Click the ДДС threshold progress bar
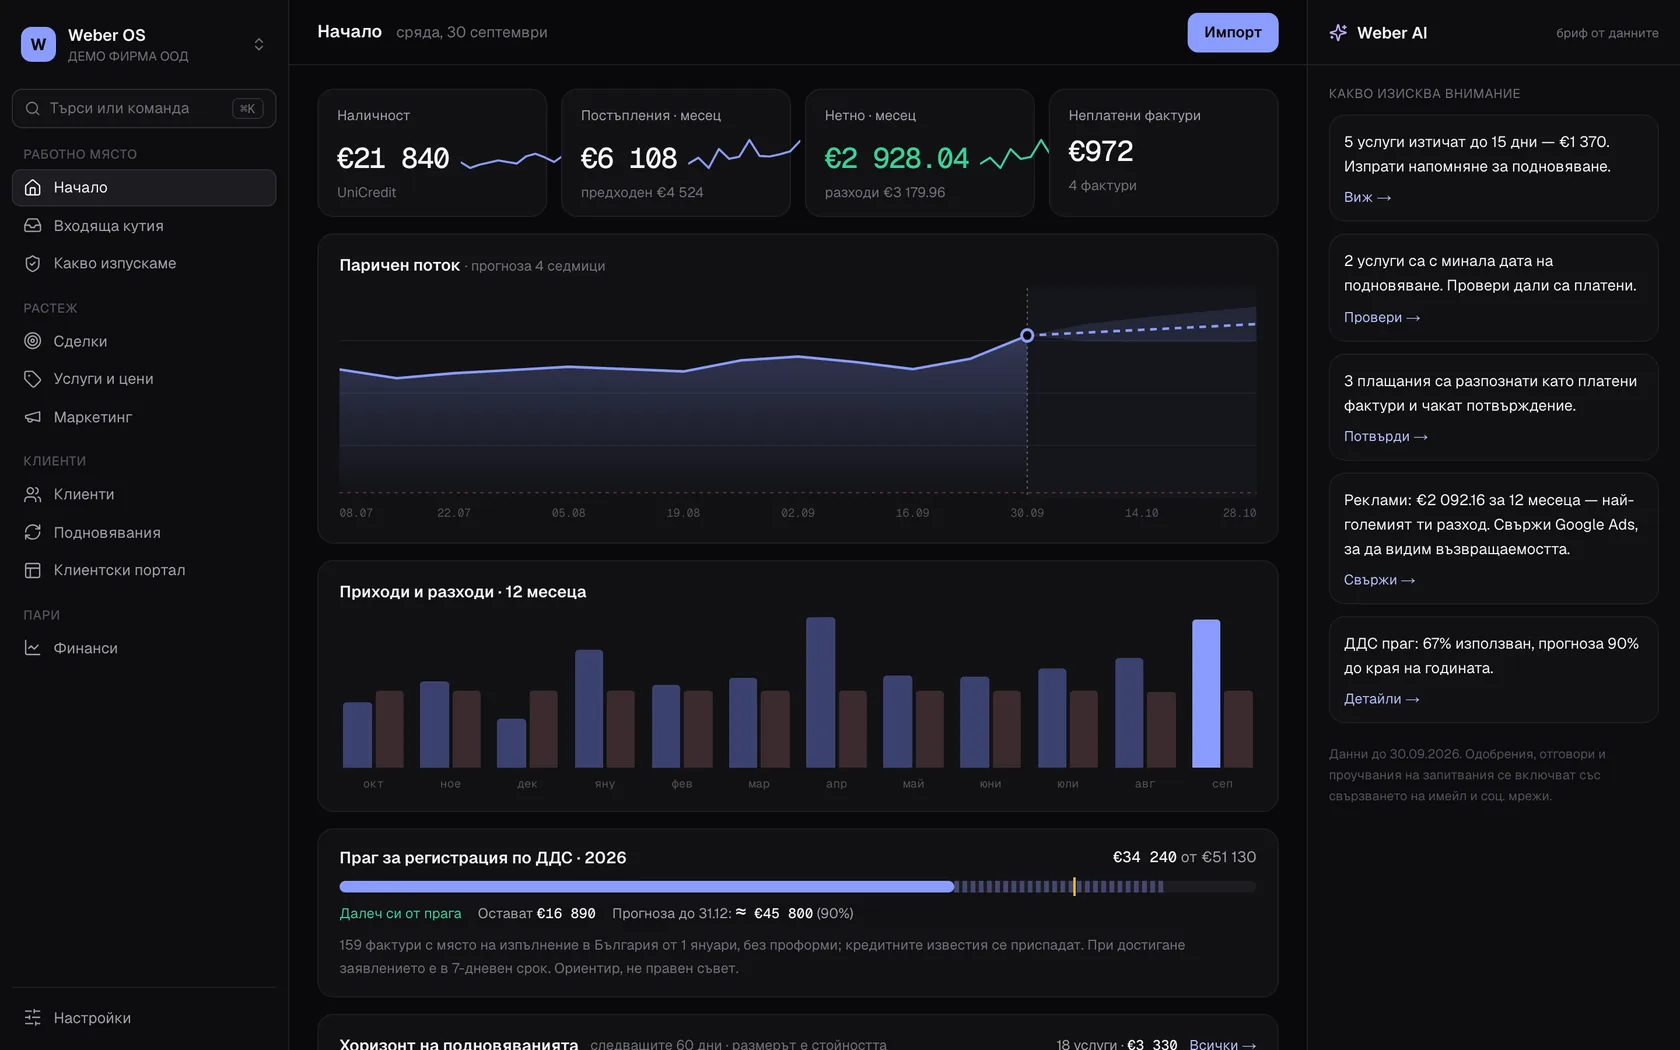Image resolution: width=1680 pixels, height=1050 pixels. pyautogui.click(x=797, y=886)
